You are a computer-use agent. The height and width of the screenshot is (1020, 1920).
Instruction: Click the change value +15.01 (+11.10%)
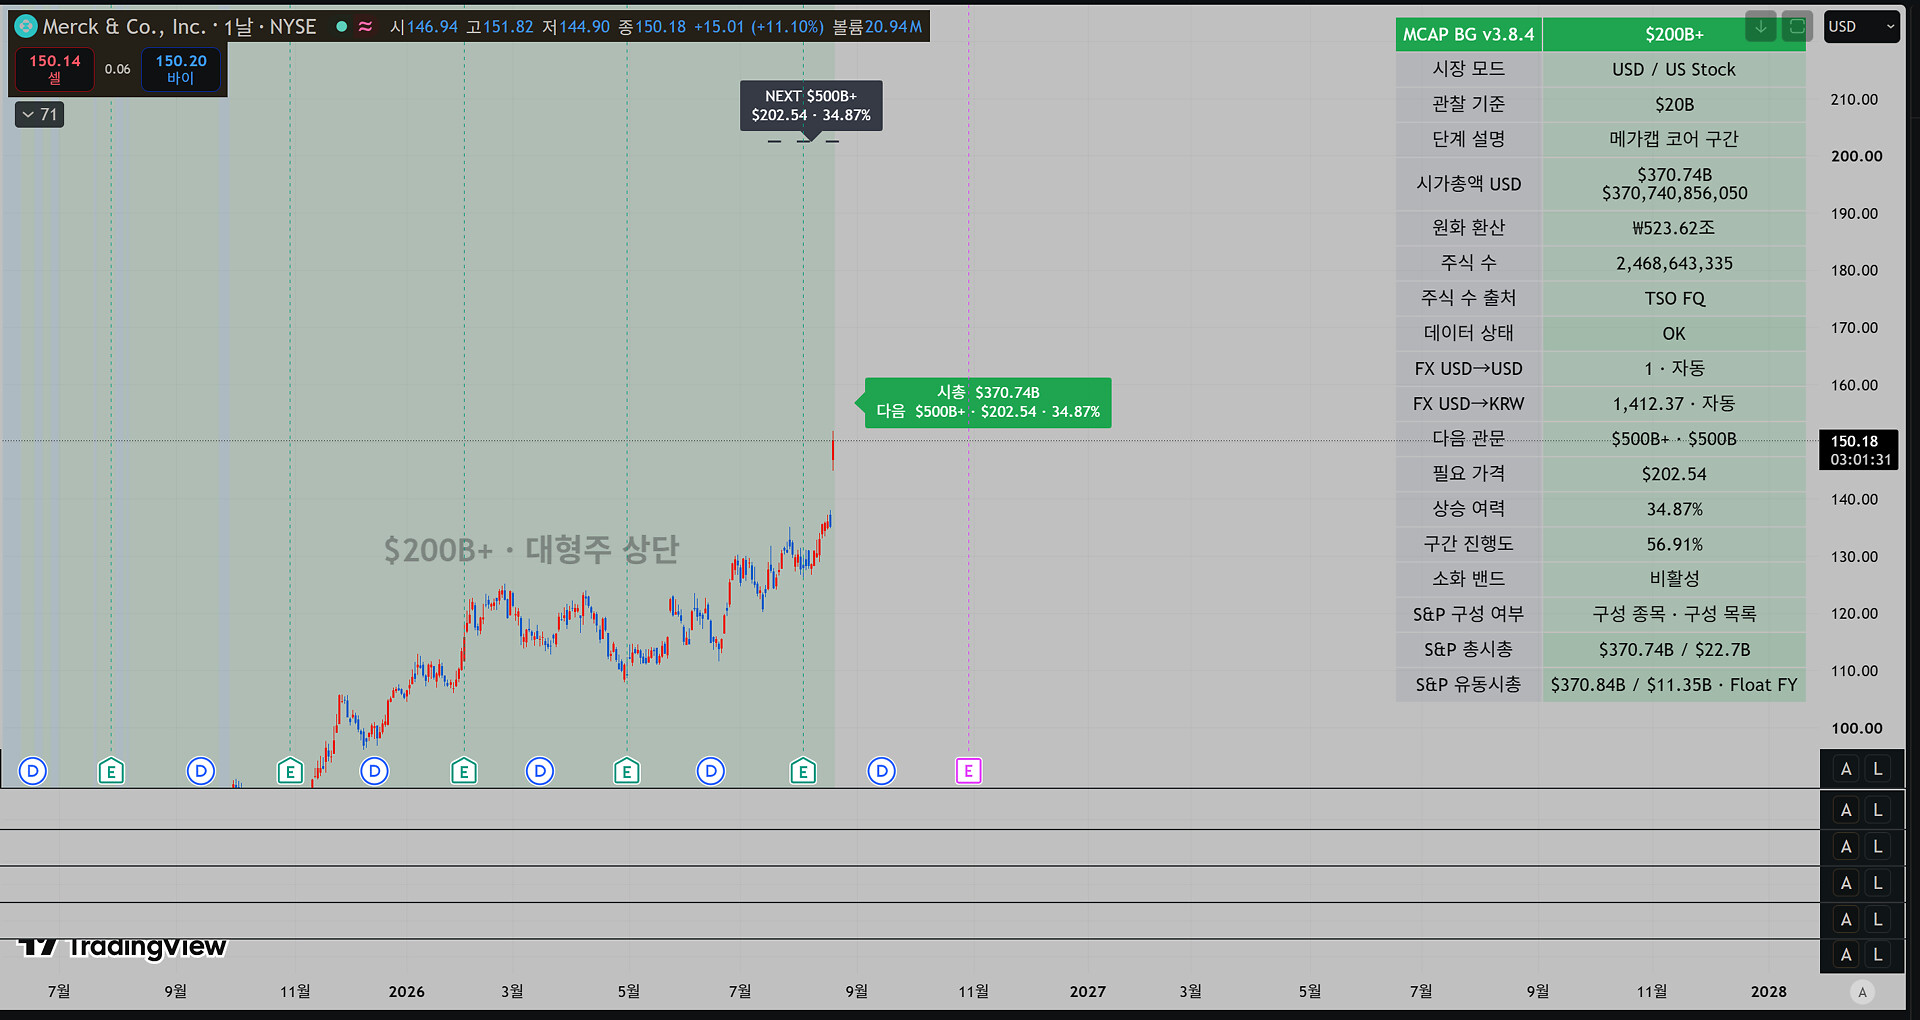click(x=759, y=27)
